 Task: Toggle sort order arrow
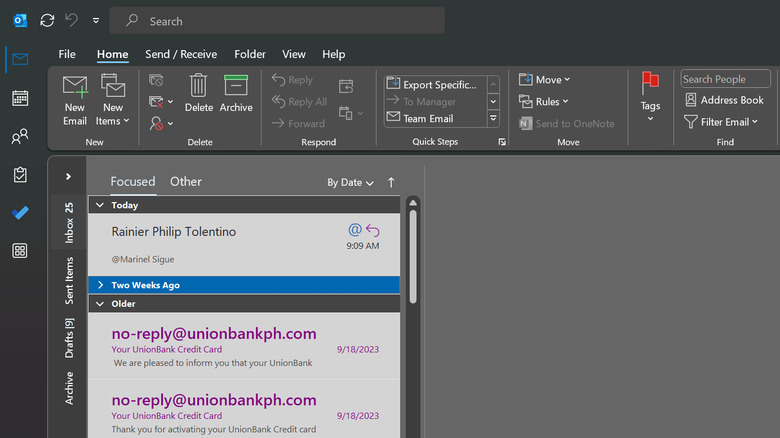391,183
